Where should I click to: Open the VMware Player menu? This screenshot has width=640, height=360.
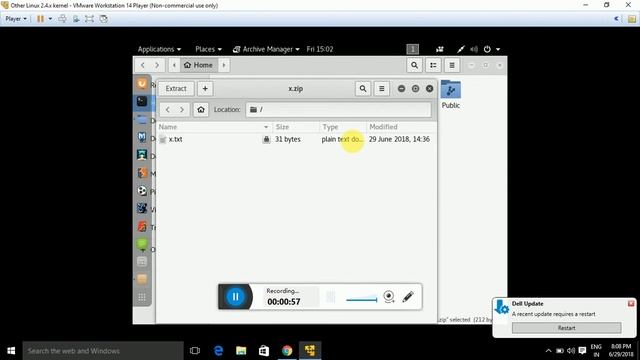pyautogui.click(x=16, y=19)
